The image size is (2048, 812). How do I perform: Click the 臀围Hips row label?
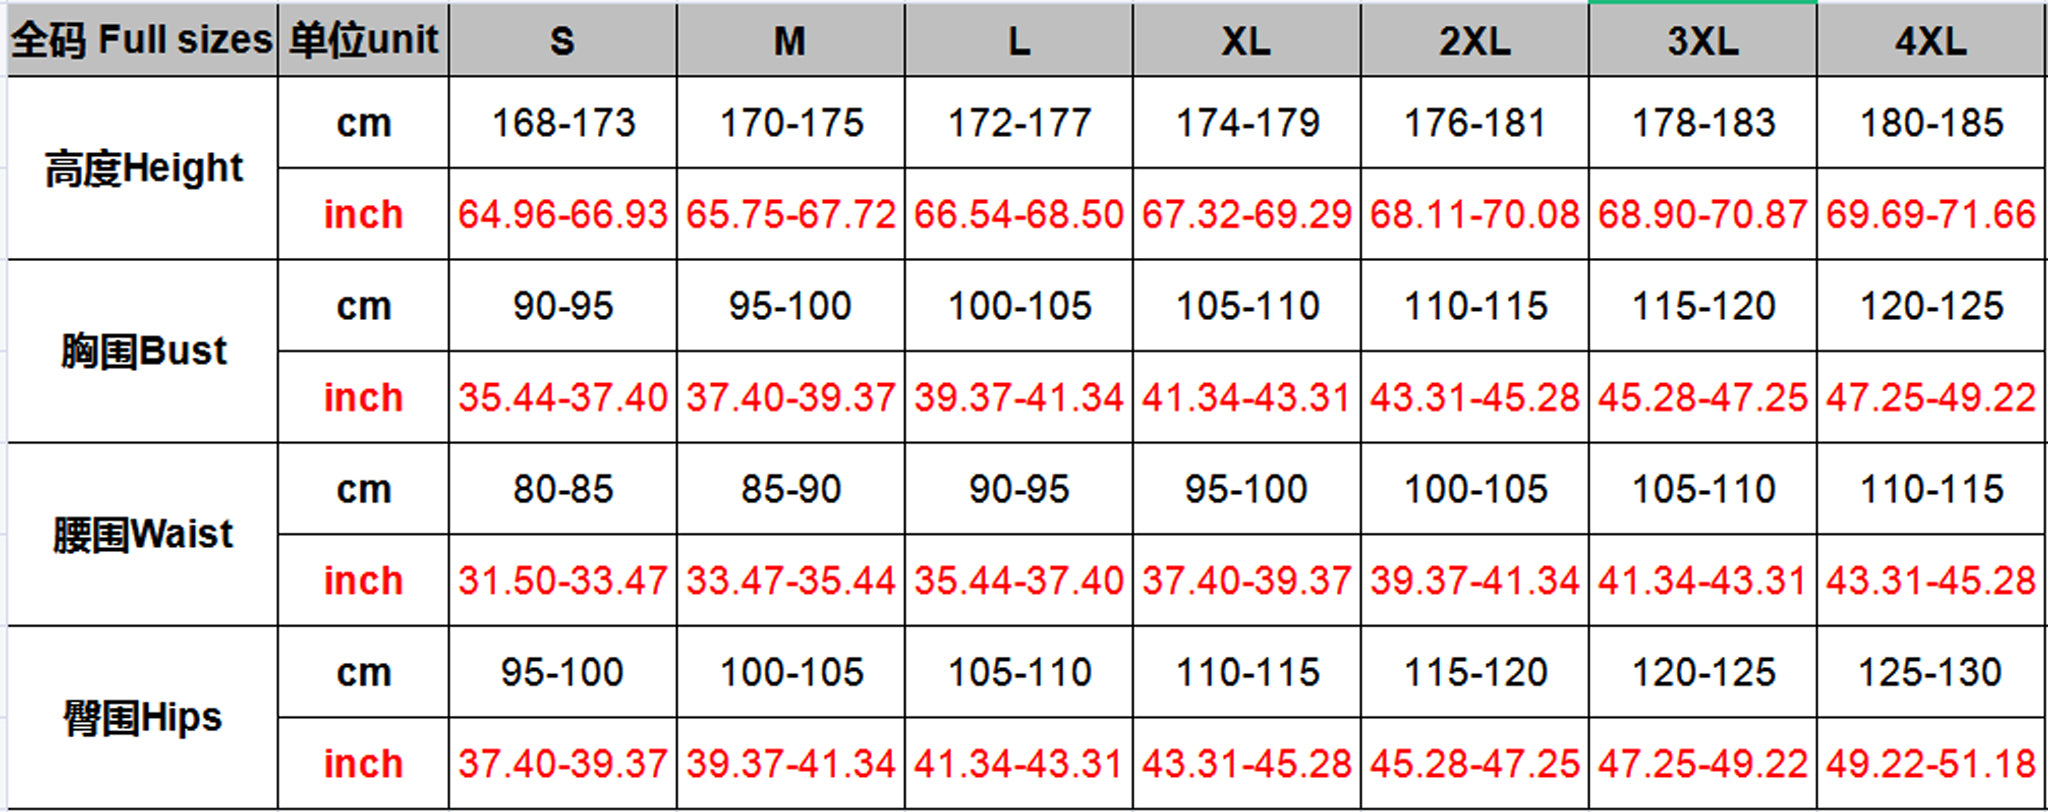(143, 717)
